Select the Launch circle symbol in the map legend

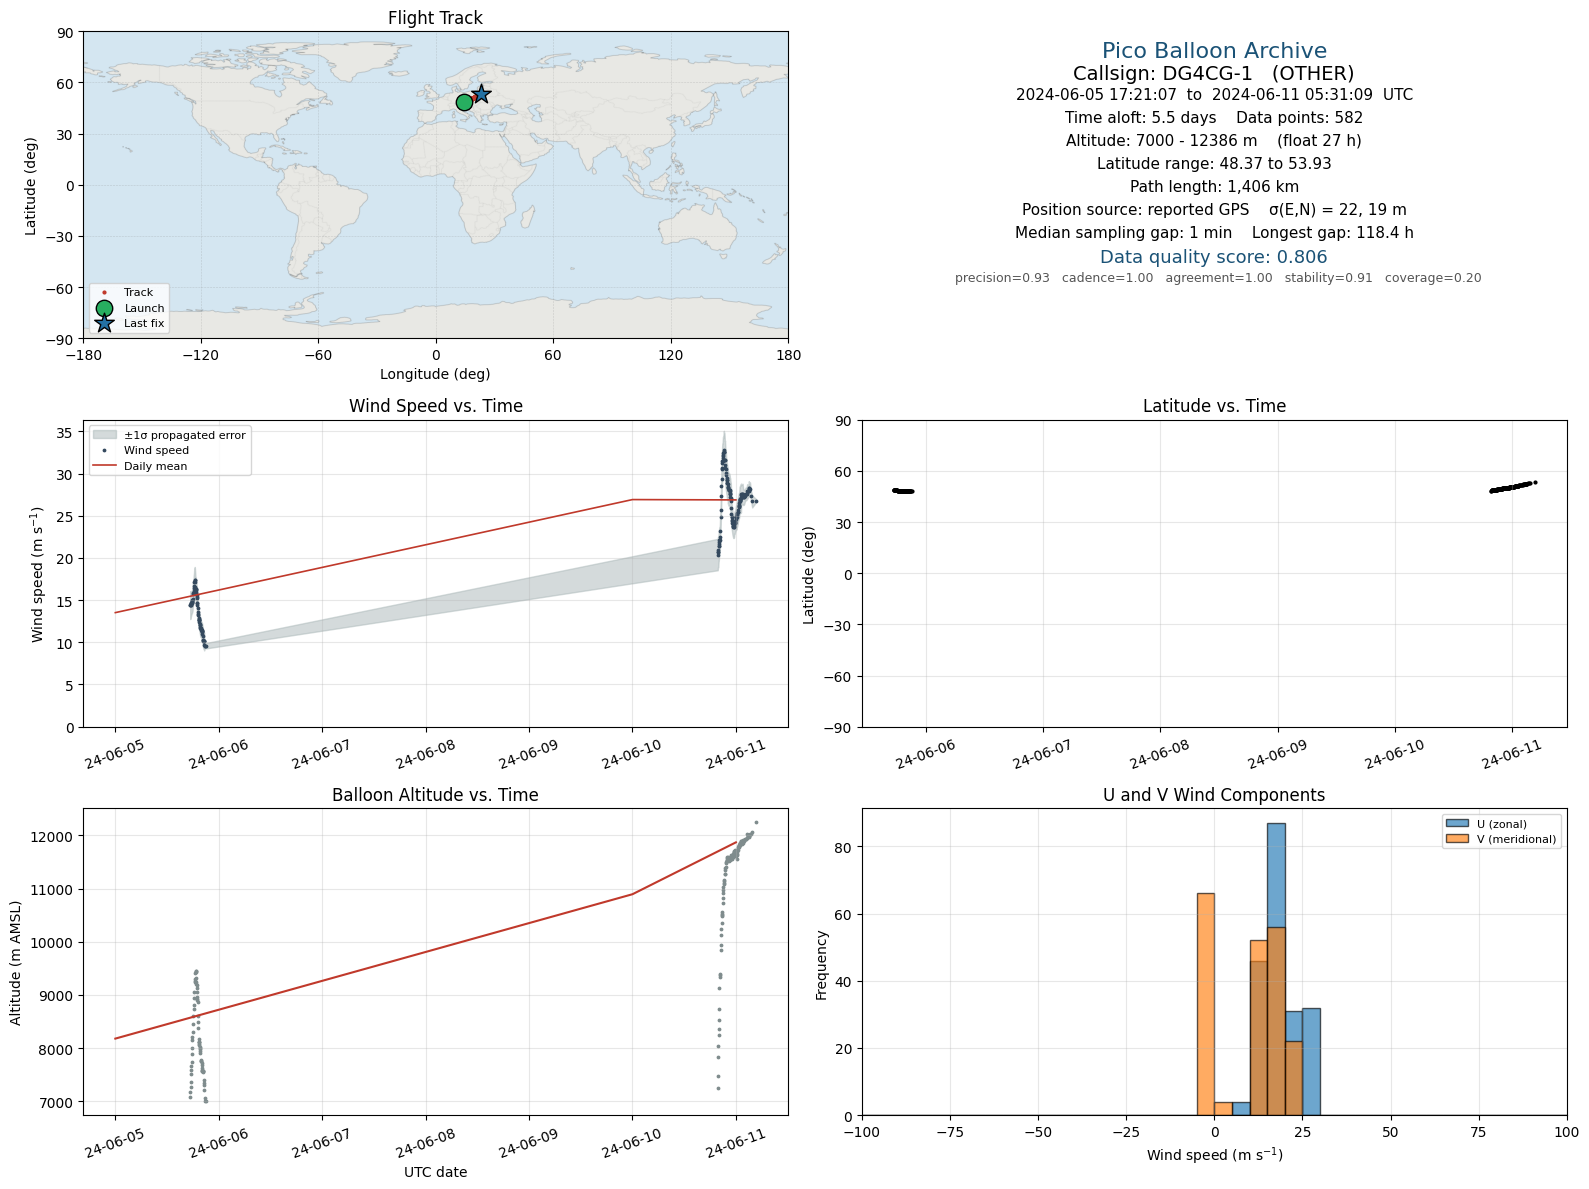104,308
